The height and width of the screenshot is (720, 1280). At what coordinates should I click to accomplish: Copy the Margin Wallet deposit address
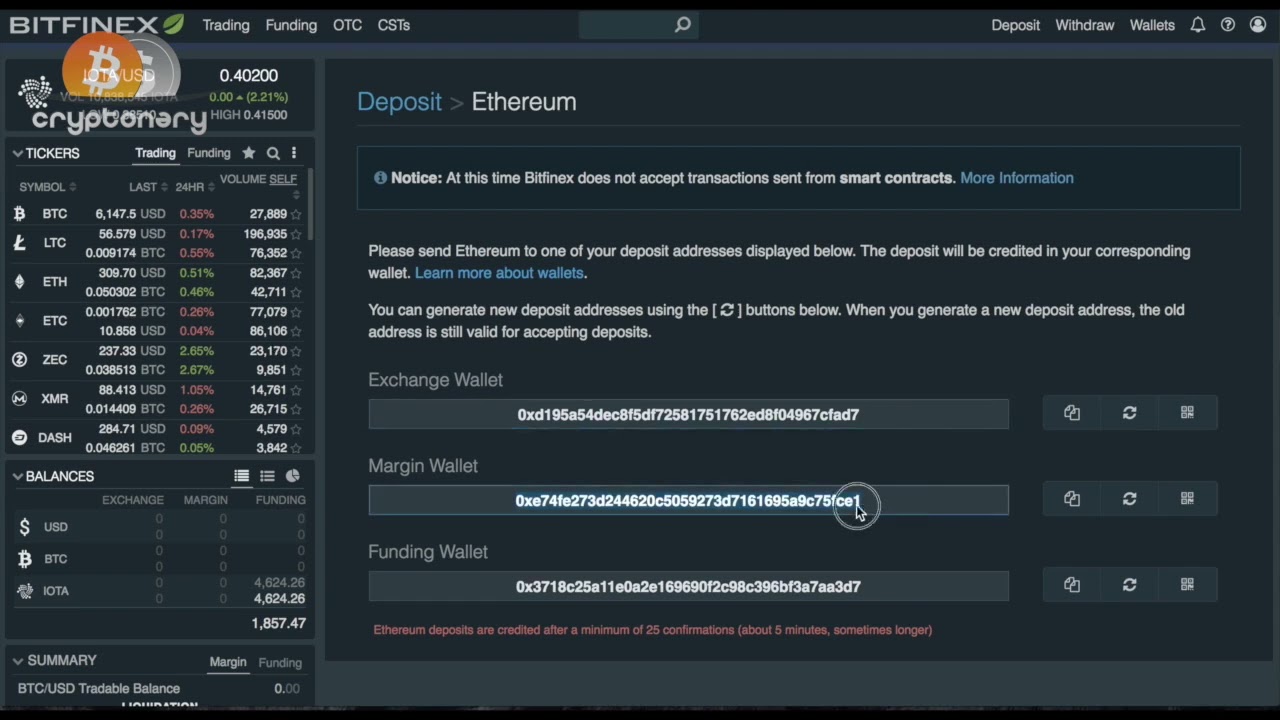[x=1072, y=499]
